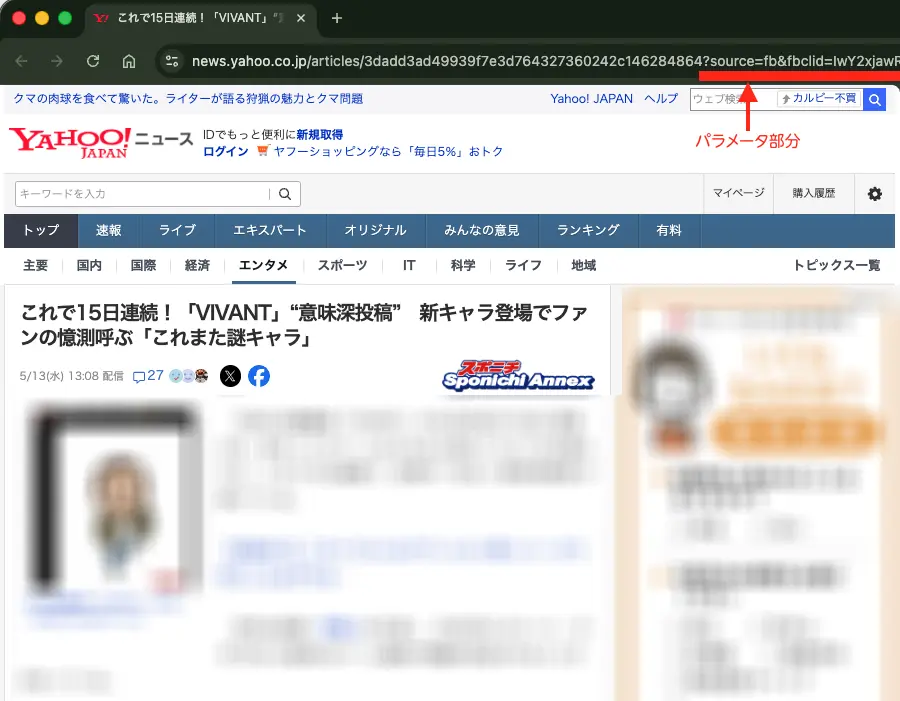Image resolution: width=900 pixels, height=701 pixels.
Task: Focus the ウェブ検索 input box
Action: 733,99
